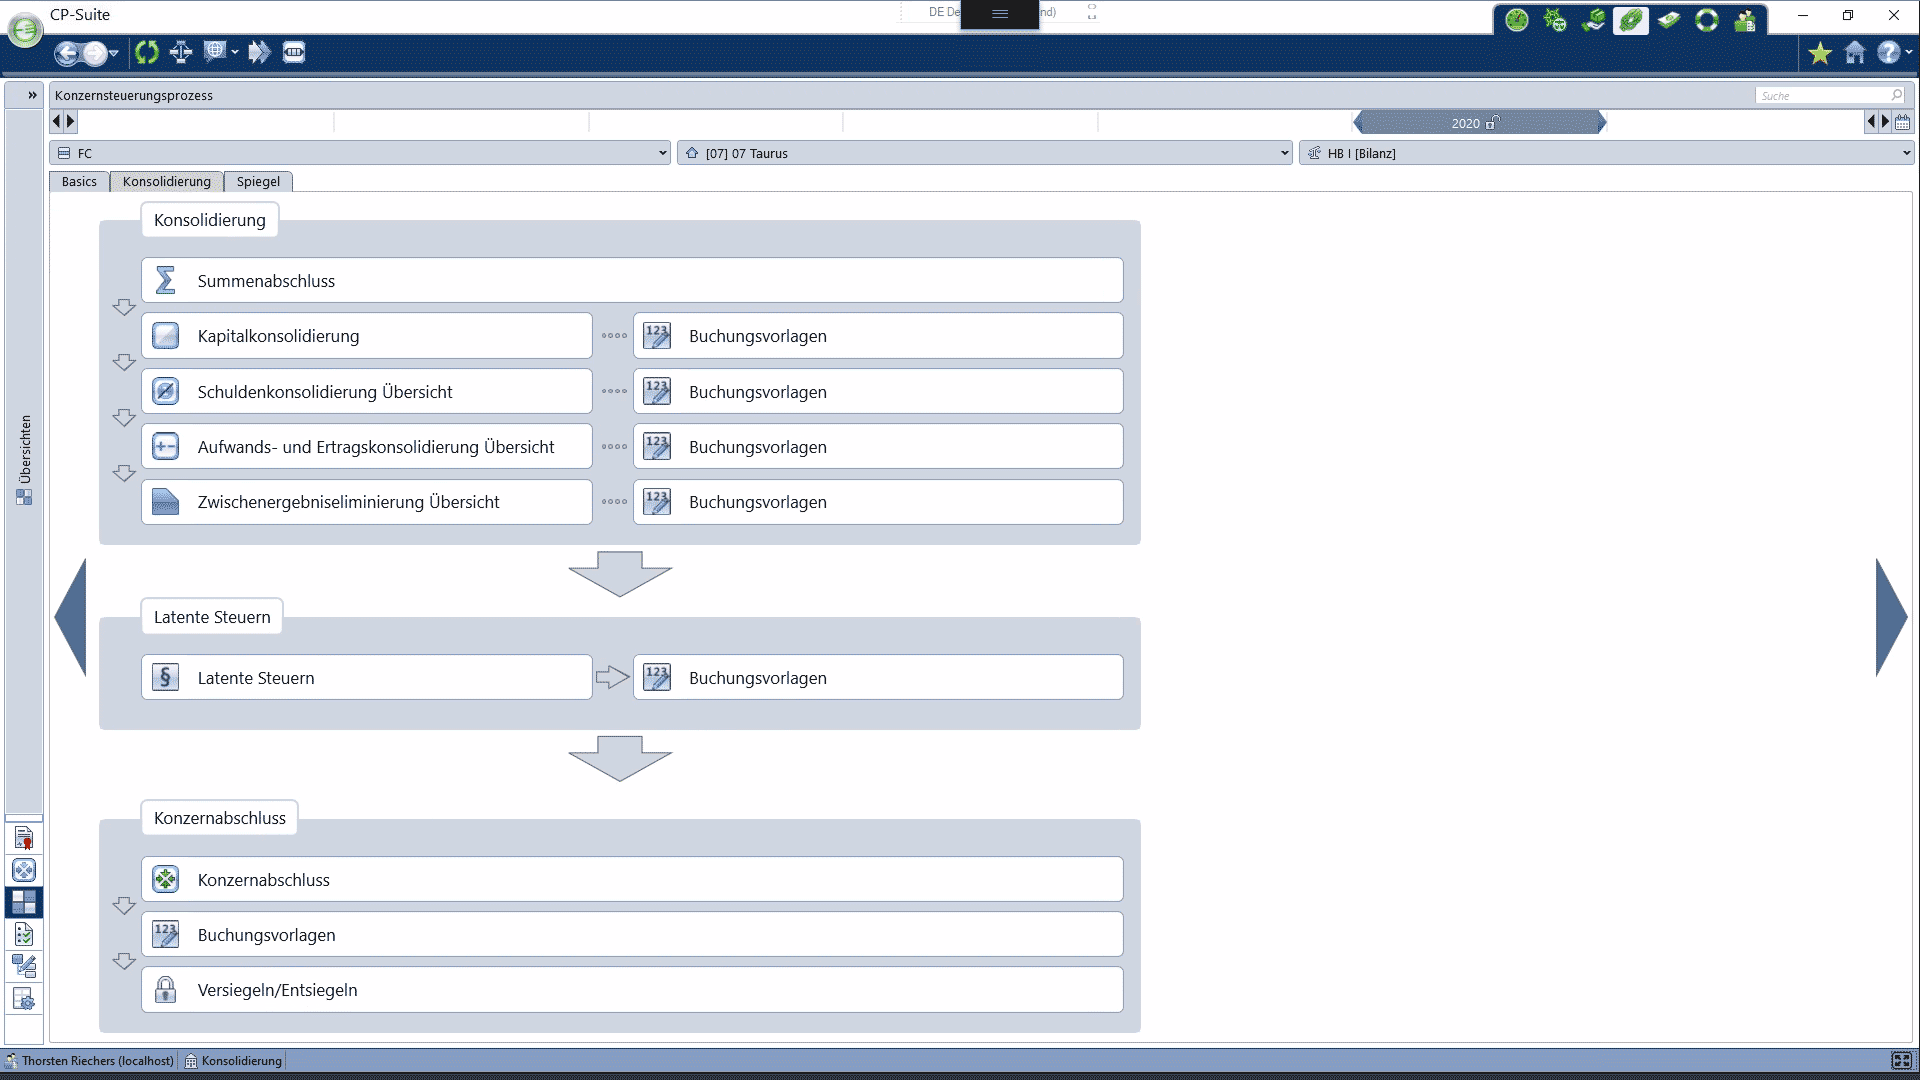Open the green lifebuoy ring module icon
The height and width of the screenshot is (1080, 1920).
(1707, 20)
